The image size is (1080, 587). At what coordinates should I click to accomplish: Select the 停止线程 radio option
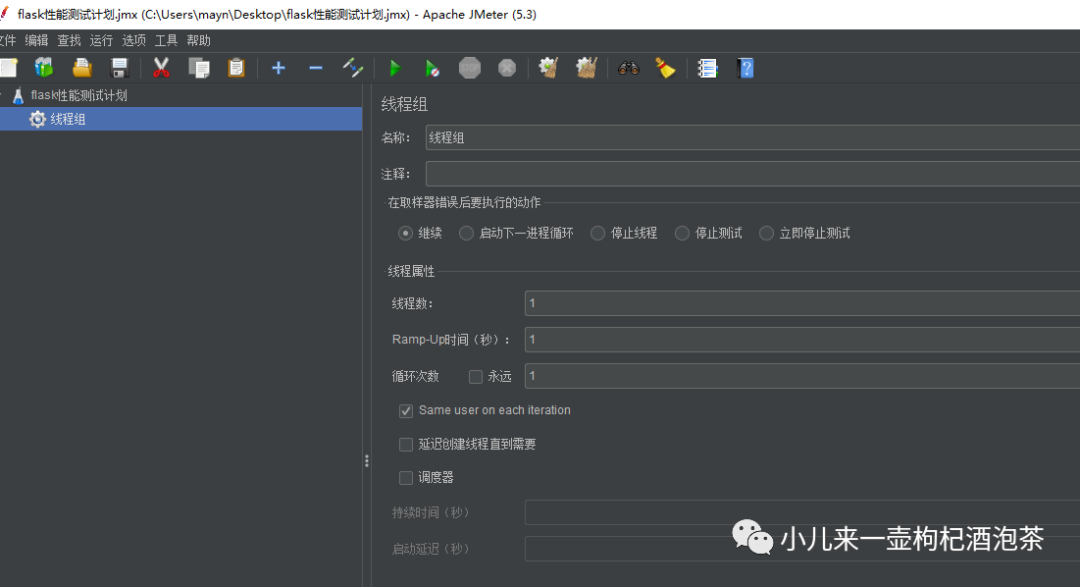tap(597, 232)
